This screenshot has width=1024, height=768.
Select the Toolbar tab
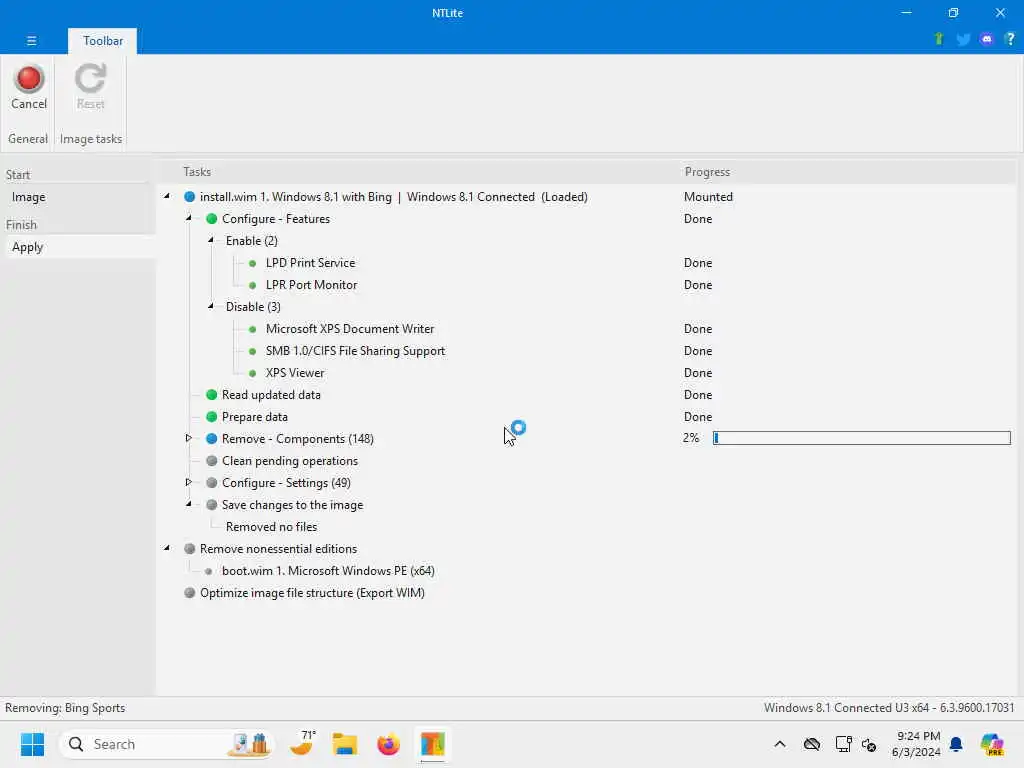tap(103, 40)
